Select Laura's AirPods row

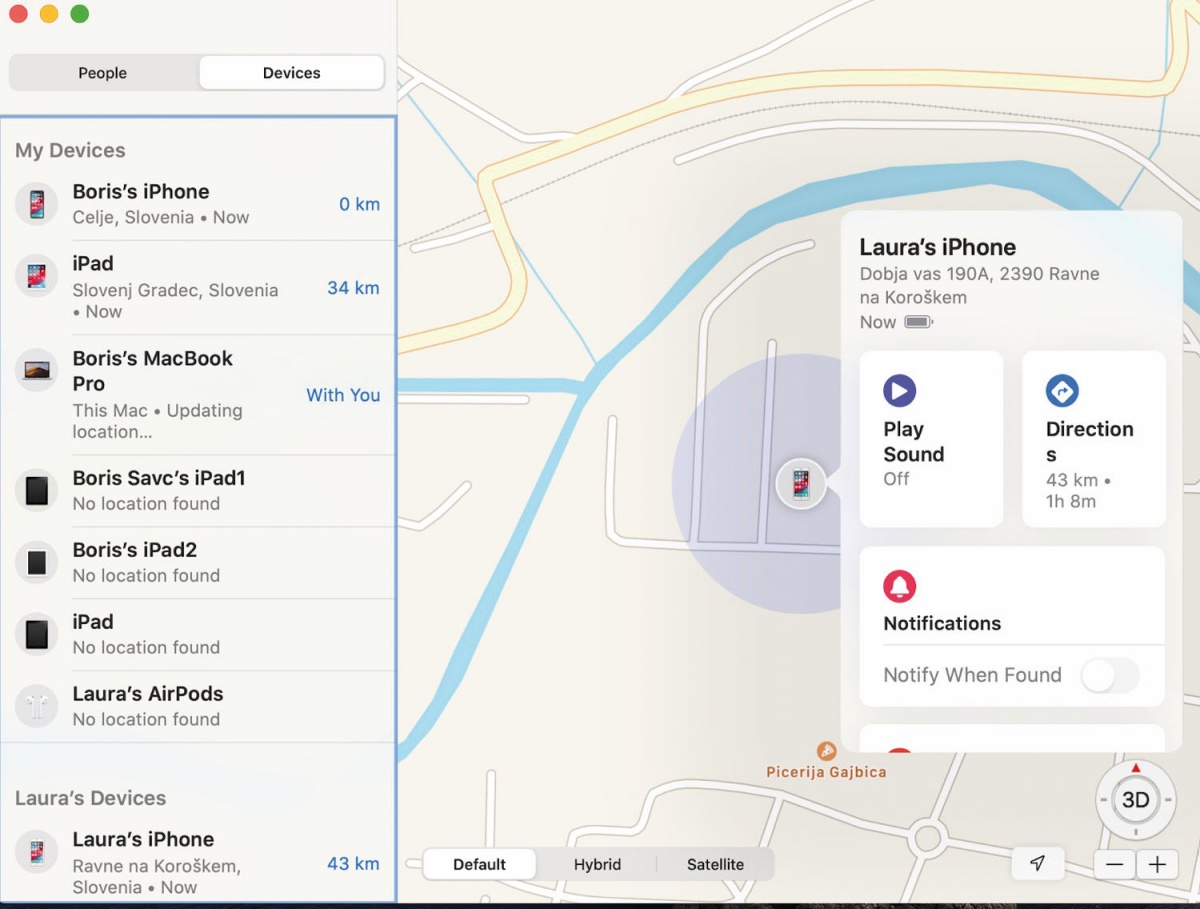(198, 706)
